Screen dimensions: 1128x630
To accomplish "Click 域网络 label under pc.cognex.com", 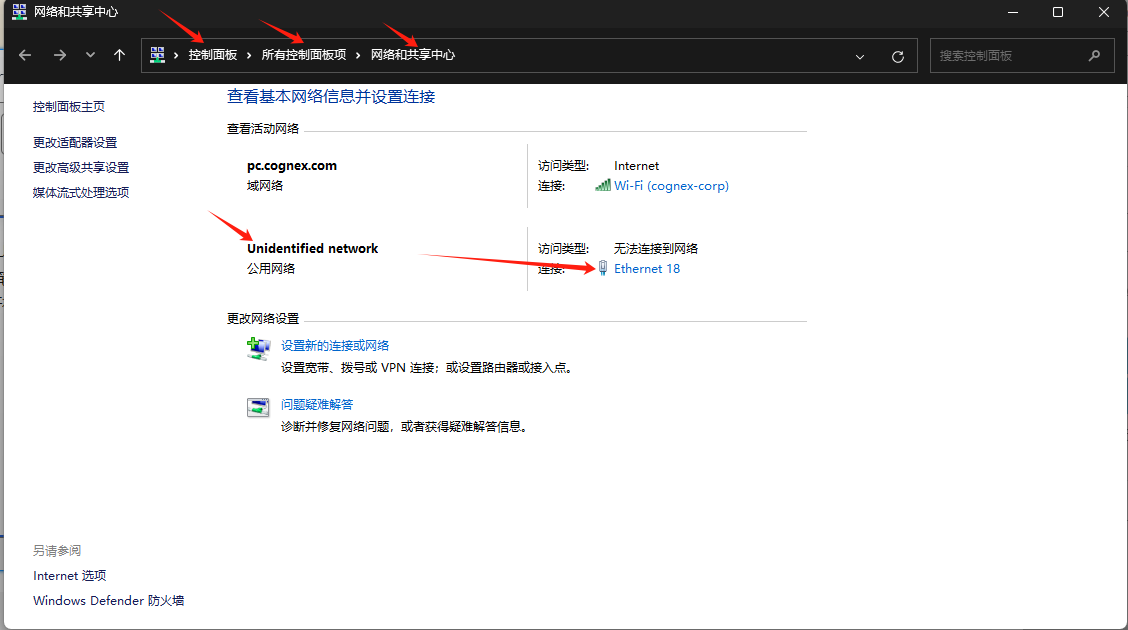I will click(x=265, y=186).
